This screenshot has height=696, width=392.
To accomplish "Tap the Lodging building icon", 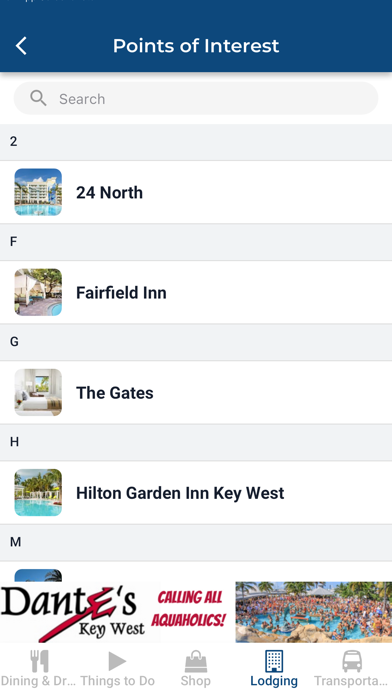I will (274, 661).
